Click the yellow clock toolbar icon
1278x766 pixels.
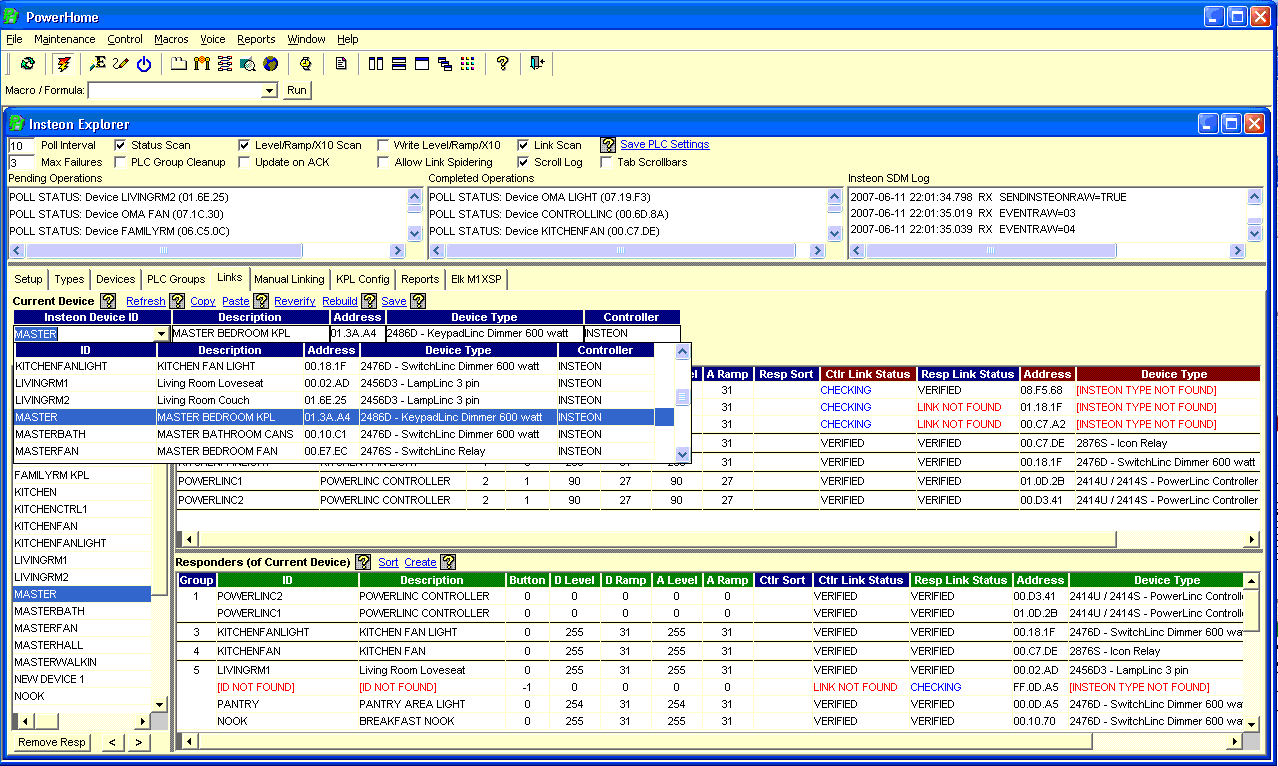(306, 64)
